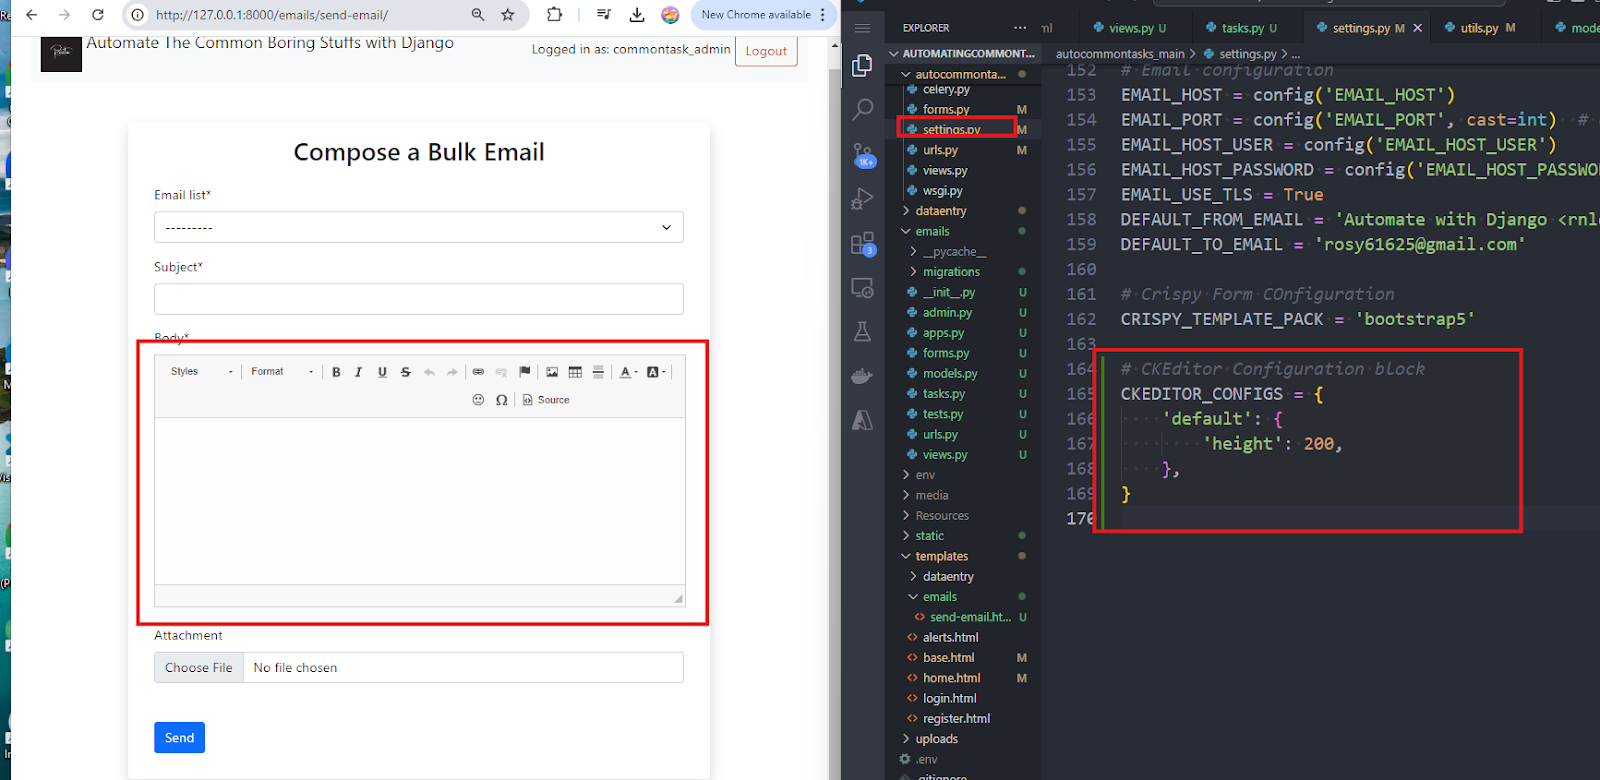Open the Chrome extensions puzzle icon

click(x=554, y=15)
